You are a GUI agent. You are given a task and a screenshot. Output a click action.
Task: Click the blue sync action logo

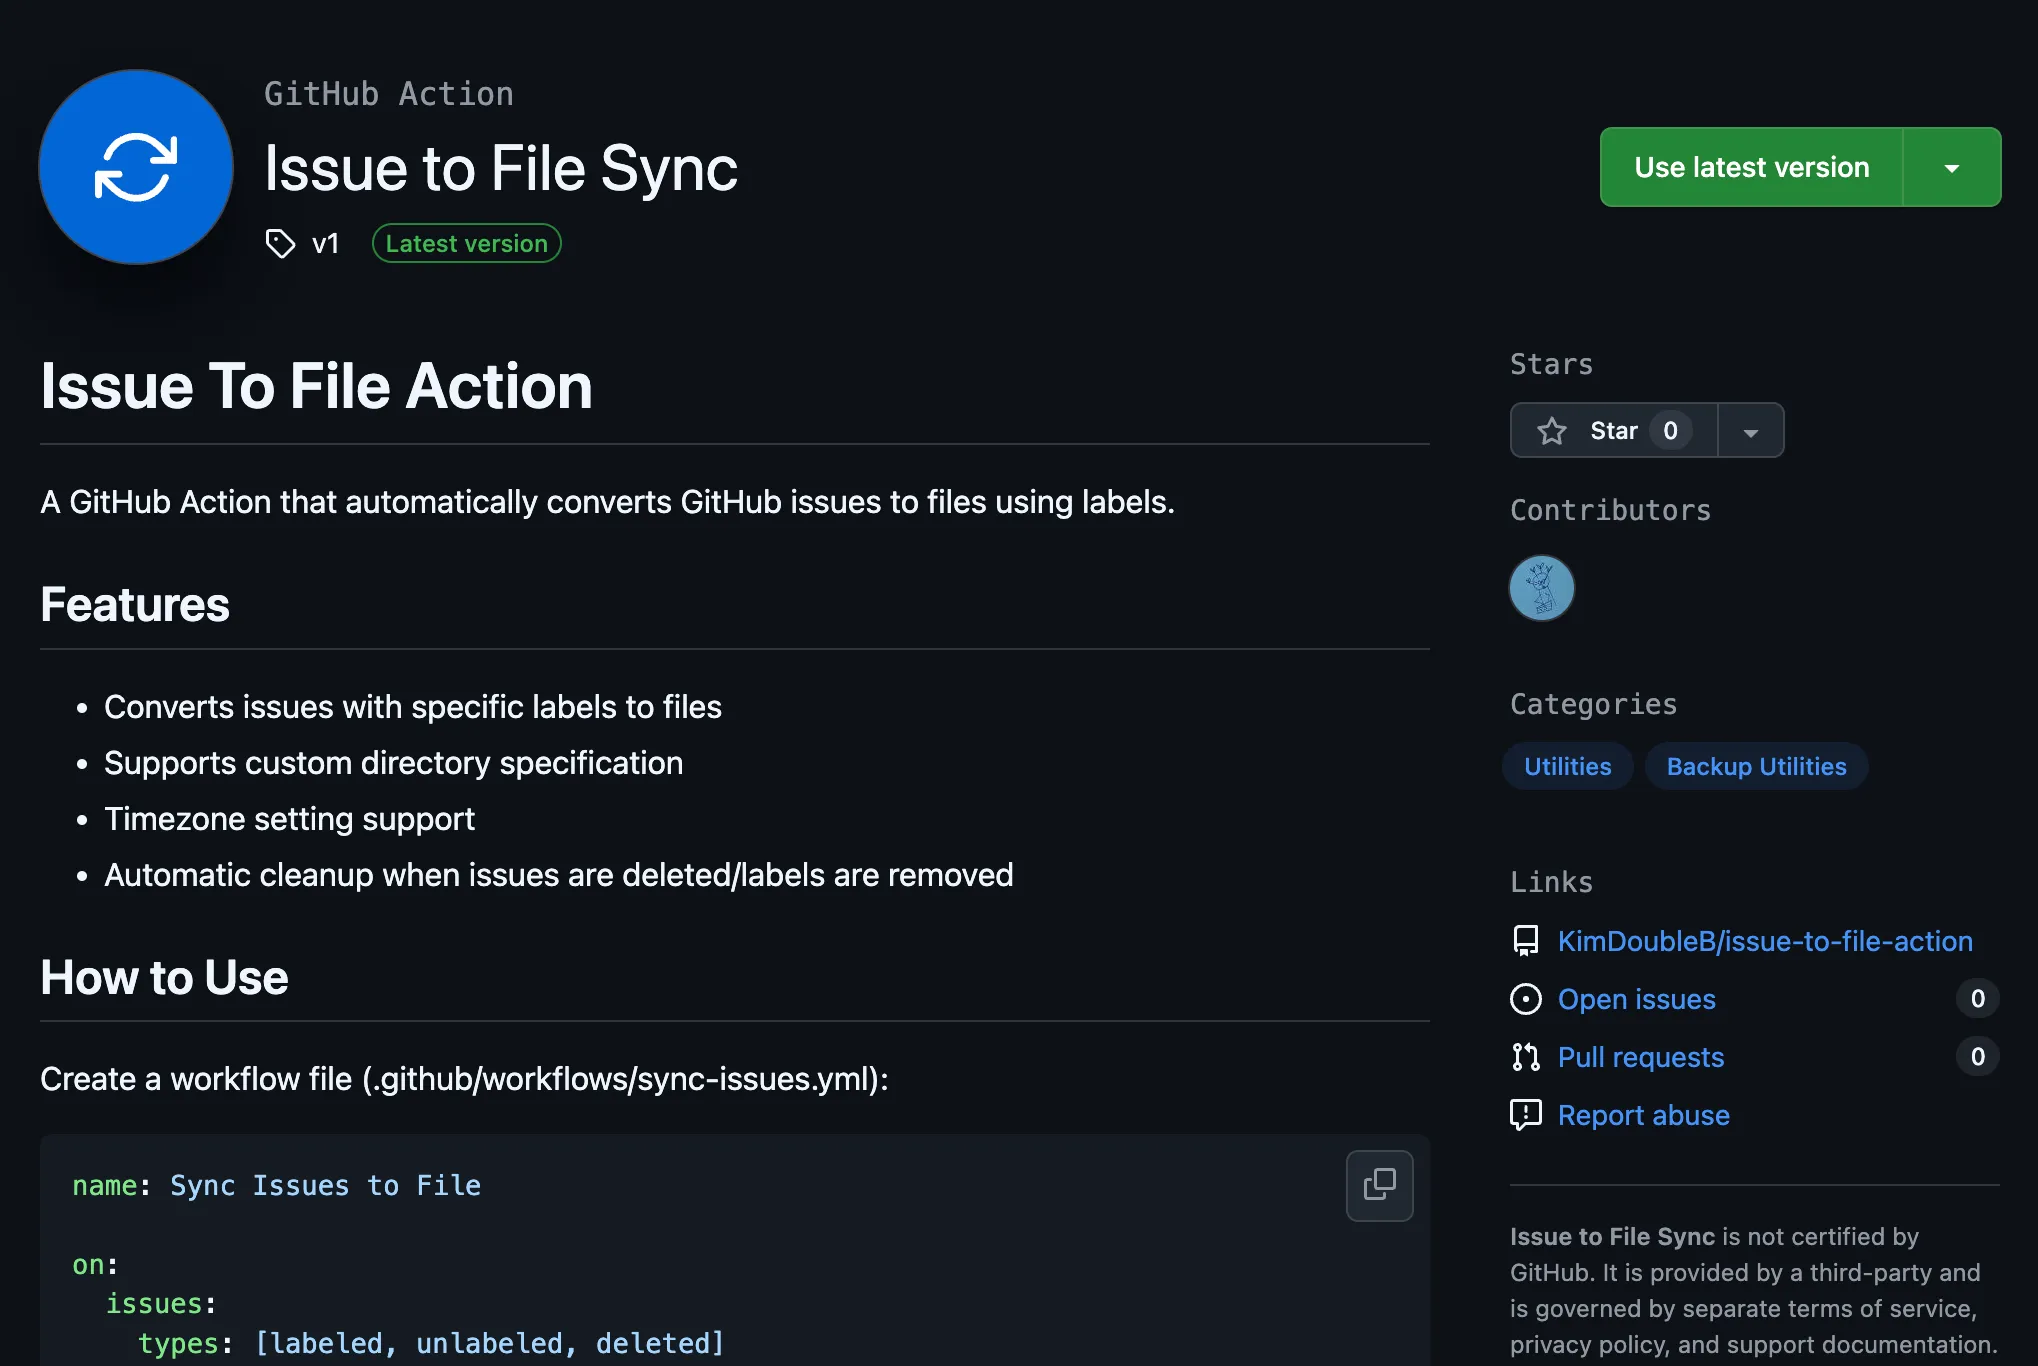point(136,167)
